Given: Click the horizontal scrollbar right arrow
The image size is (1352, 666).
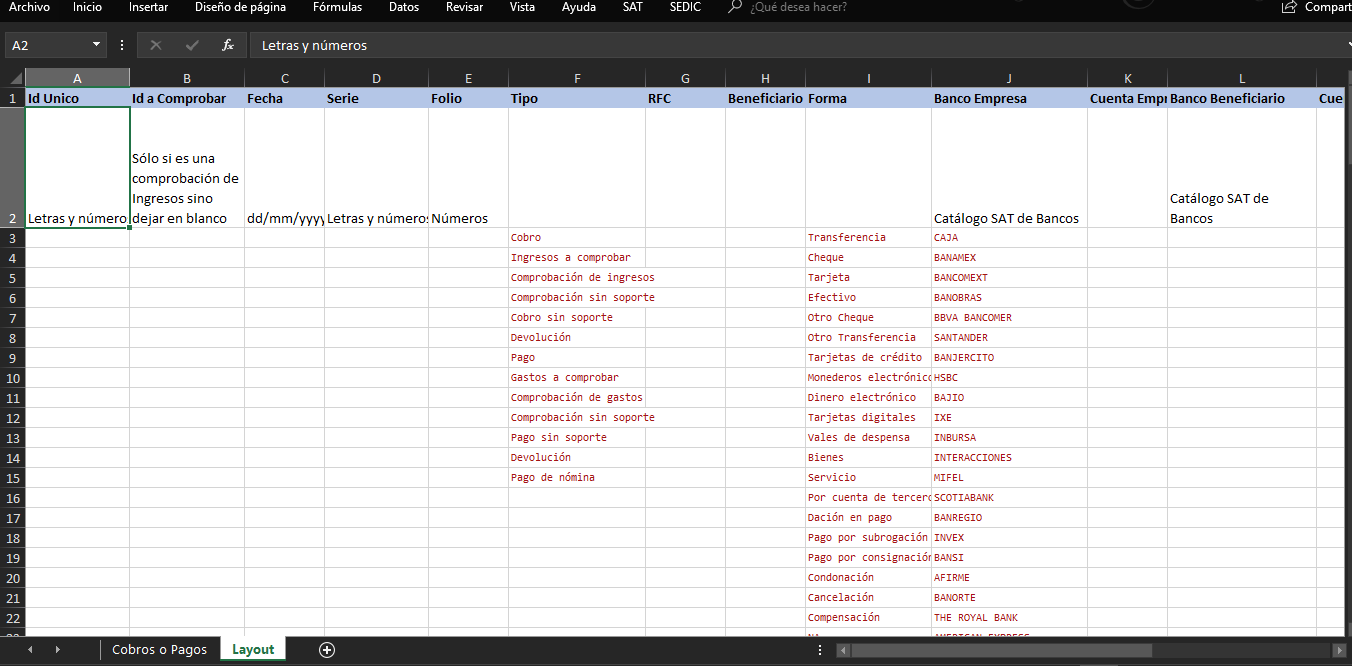Looking at the screenshot, I should point(1338,650).
